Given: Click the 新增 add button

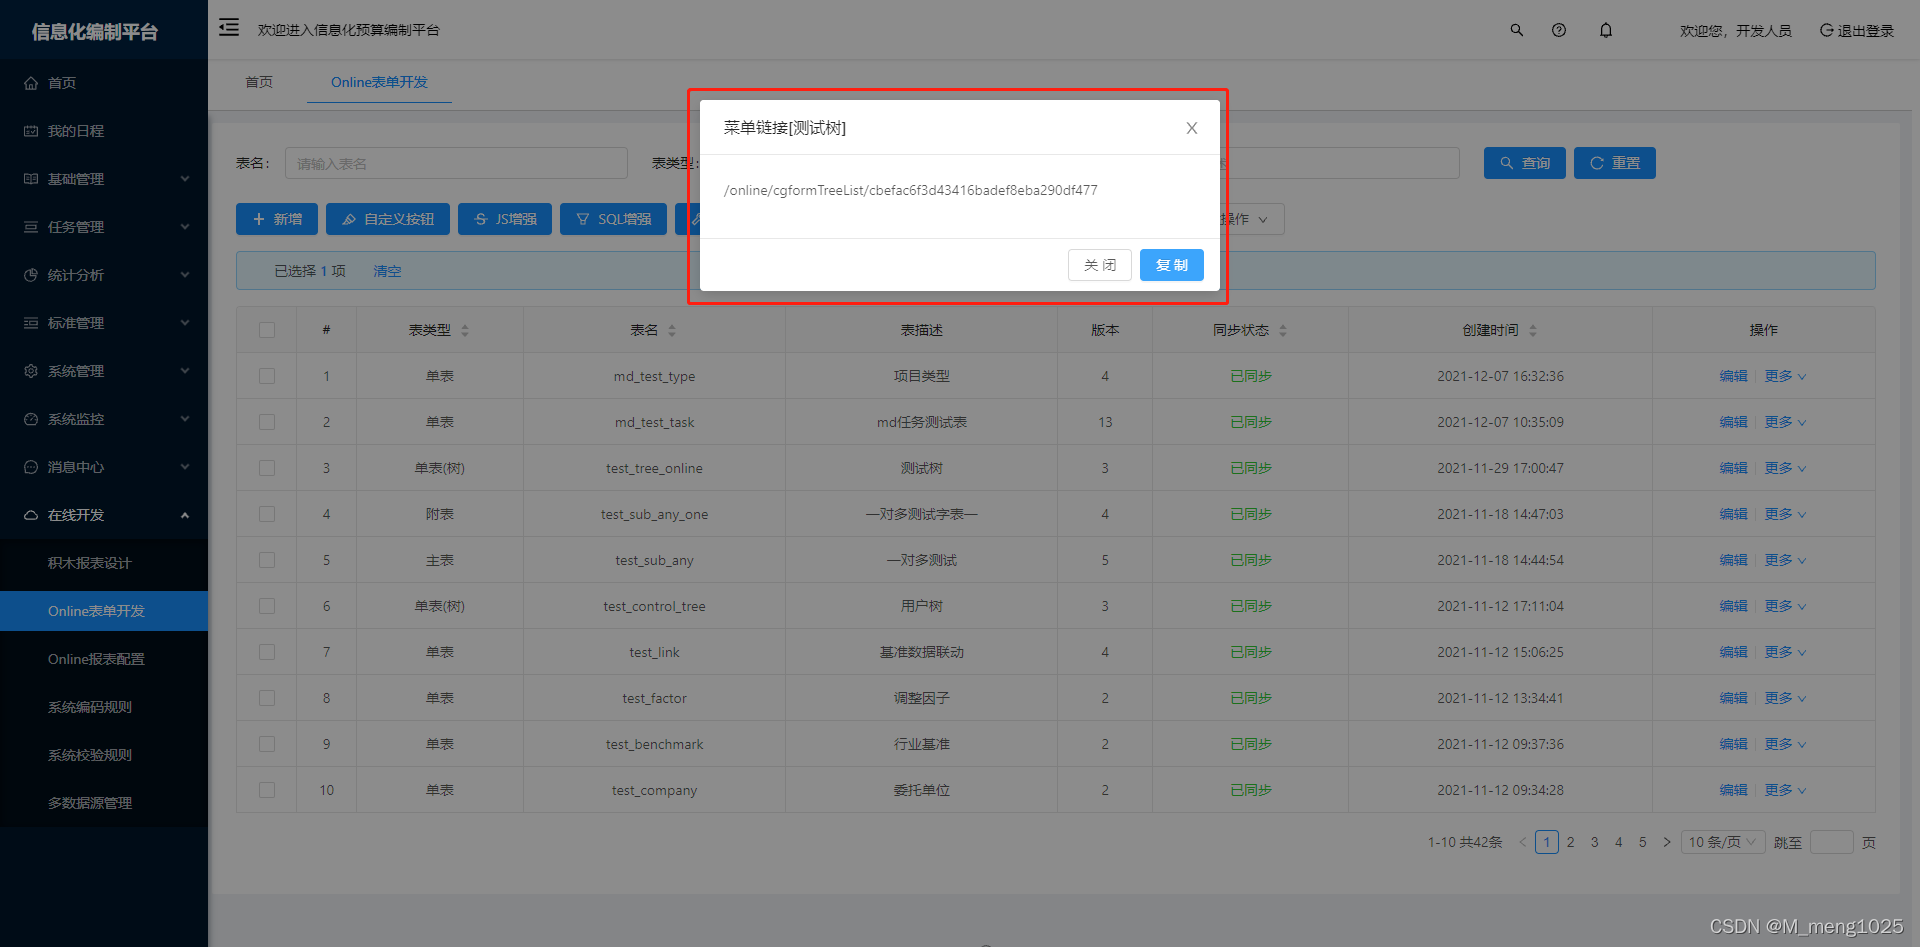Looking at the screenshot, I should click(x=277, y=219).
